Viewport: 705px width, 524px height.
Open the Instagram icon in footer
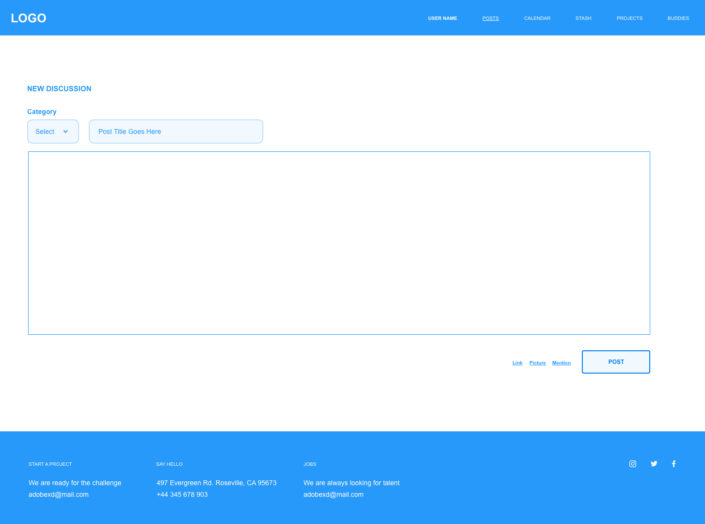tap(632, 464)
